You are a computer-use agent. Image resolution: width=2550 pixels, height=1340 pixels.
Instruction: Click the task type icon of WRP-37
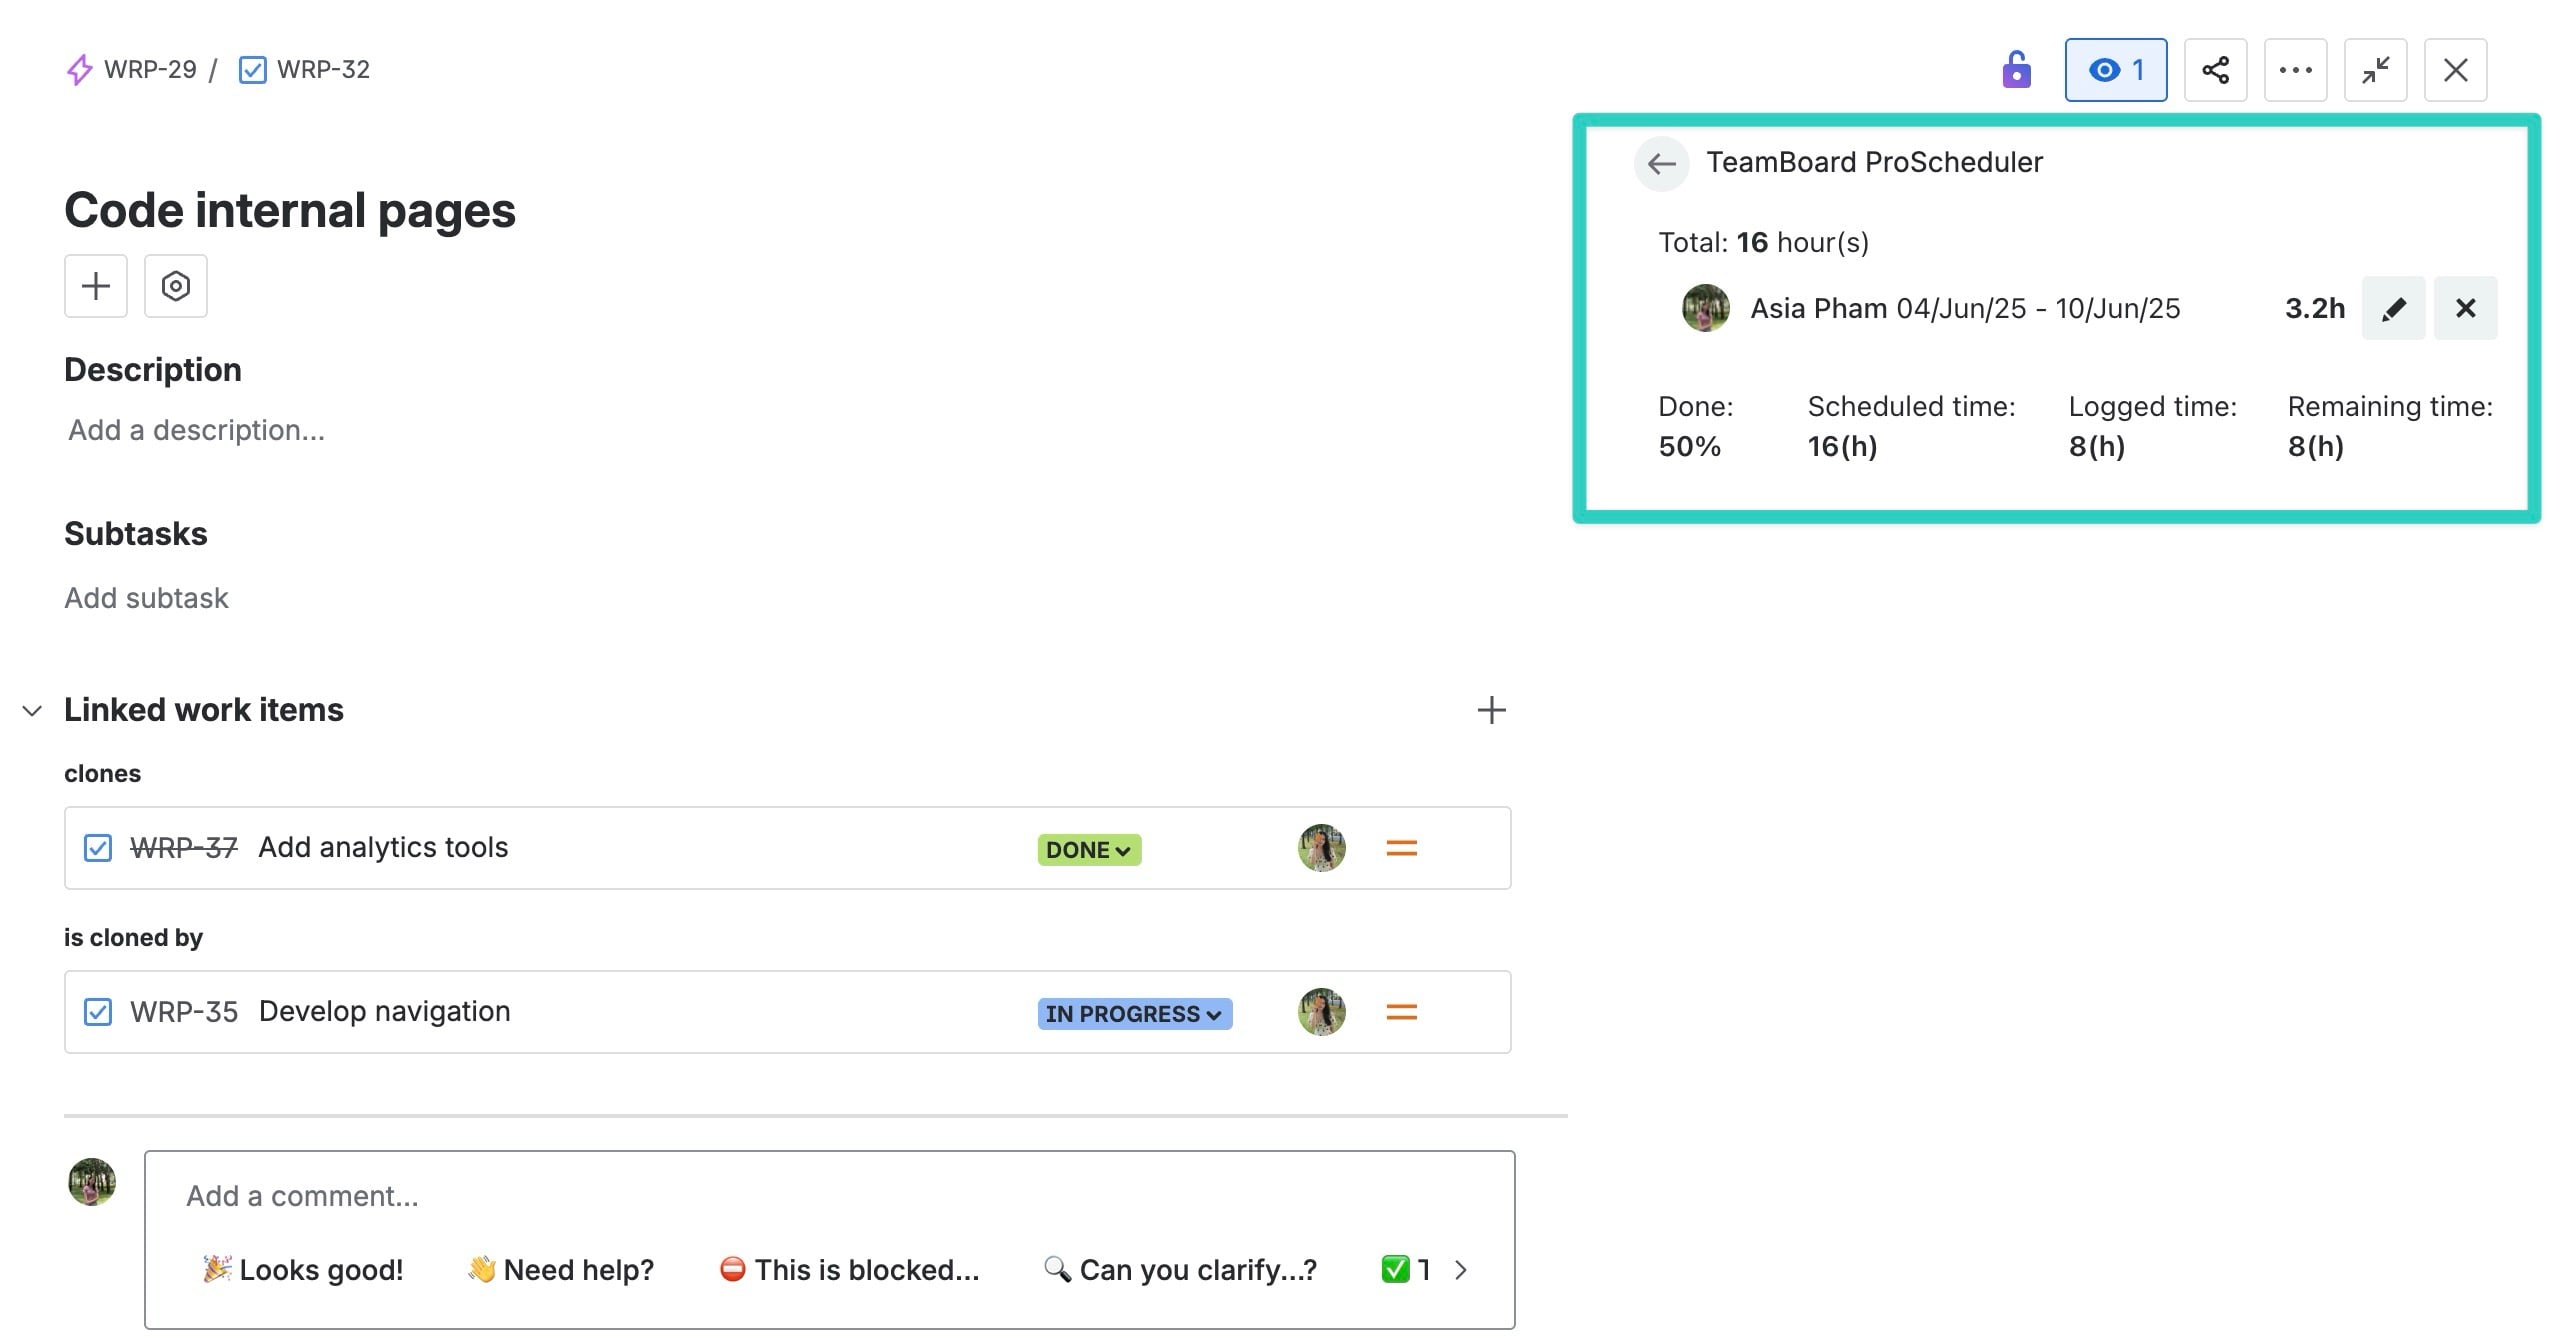(98, 848)
